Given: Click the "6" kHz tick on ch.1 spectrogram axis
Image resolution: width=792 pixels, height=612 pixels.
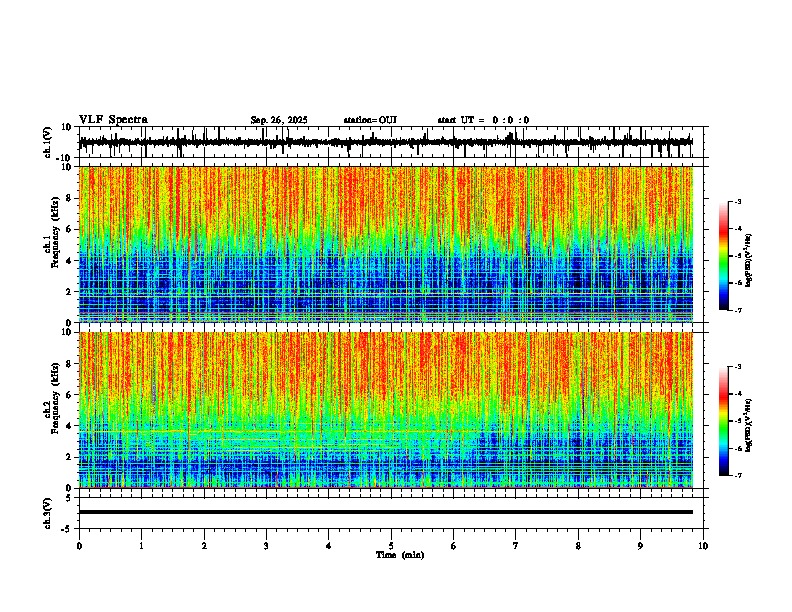Looking at the screenshot, I should click(x=71, y=229).
